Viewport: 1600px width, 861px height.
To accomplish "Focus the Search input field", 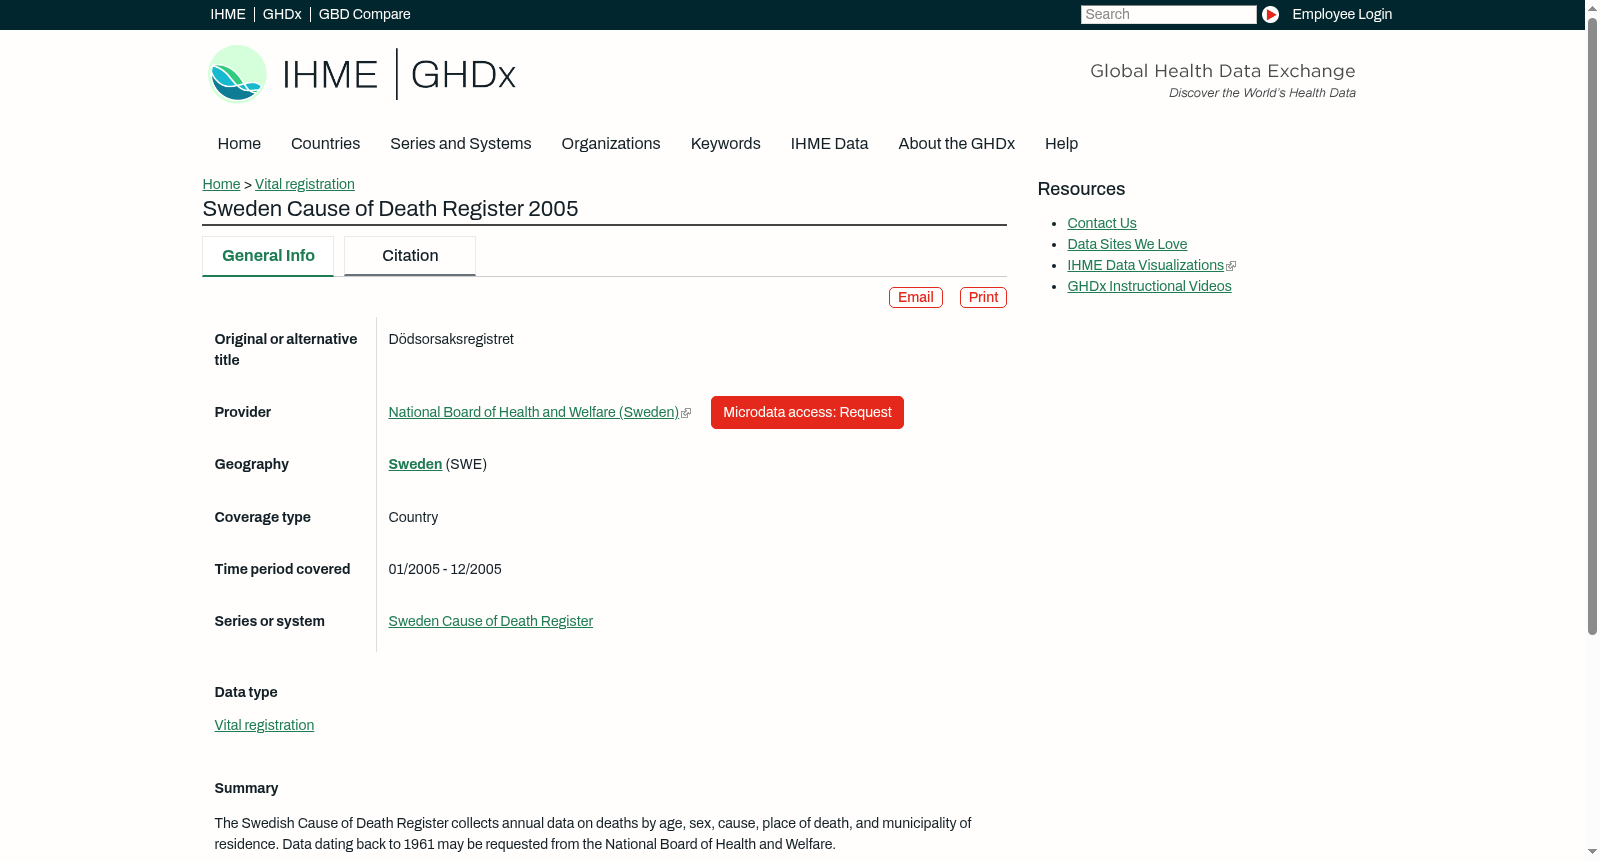I will [x=1168, y=14].
